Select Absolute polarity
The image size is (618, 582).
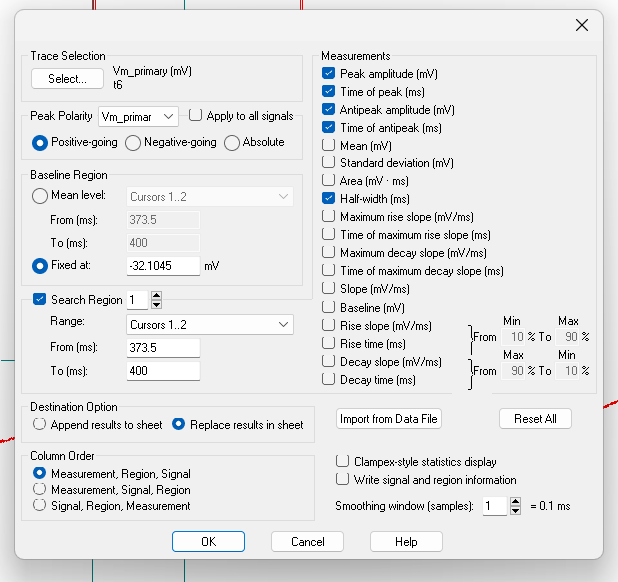click(x=232, y=143)
